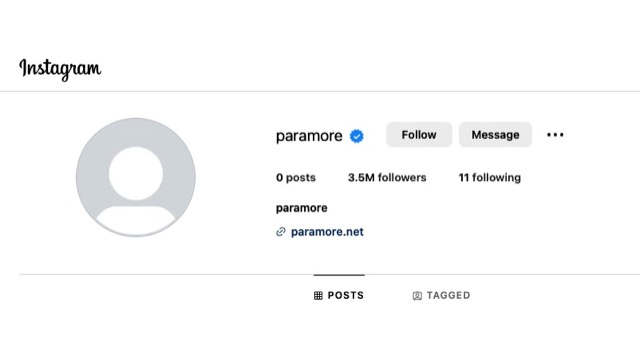Viewport: 640px width, 360px height.
Task: Click the active tab indicator line above POSTS
Action: tap(339, 275)
